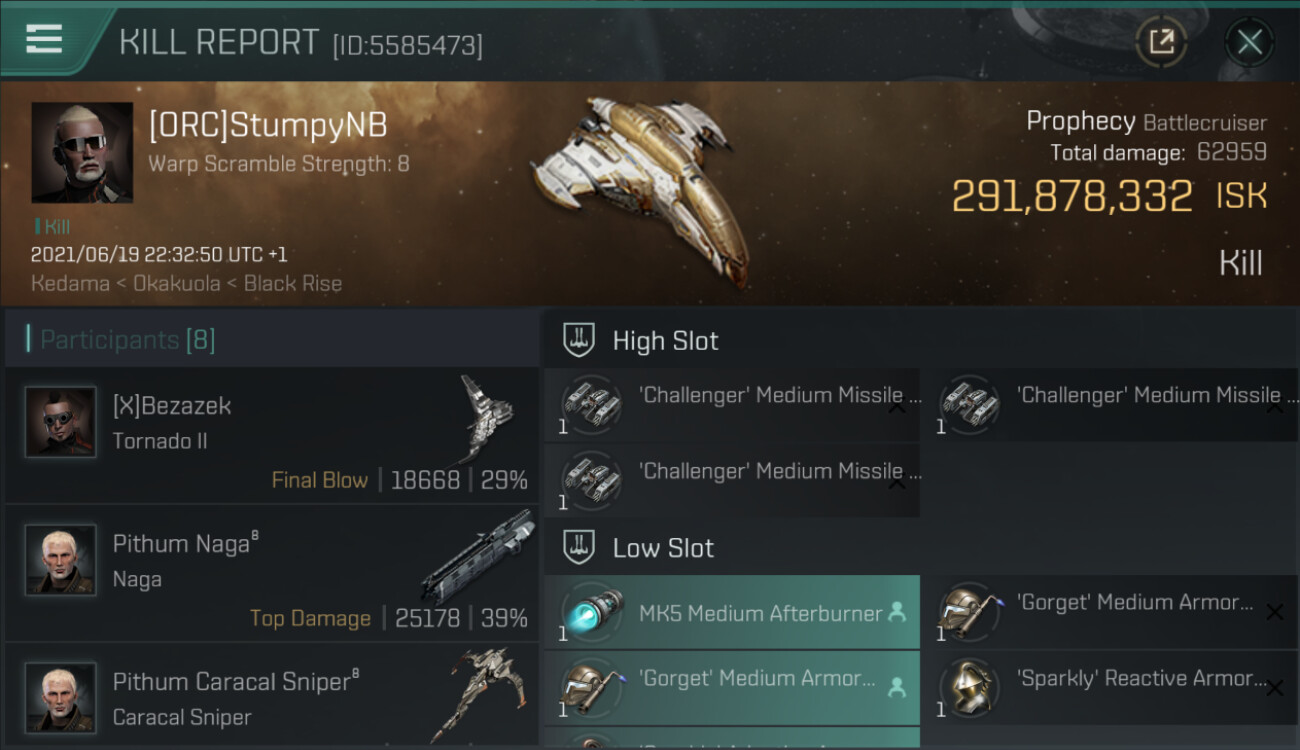Click the Kedama < Okakuola < Black Rise location
The height and width of the screenshot is (750, 1300).
(x=186, y=283)
